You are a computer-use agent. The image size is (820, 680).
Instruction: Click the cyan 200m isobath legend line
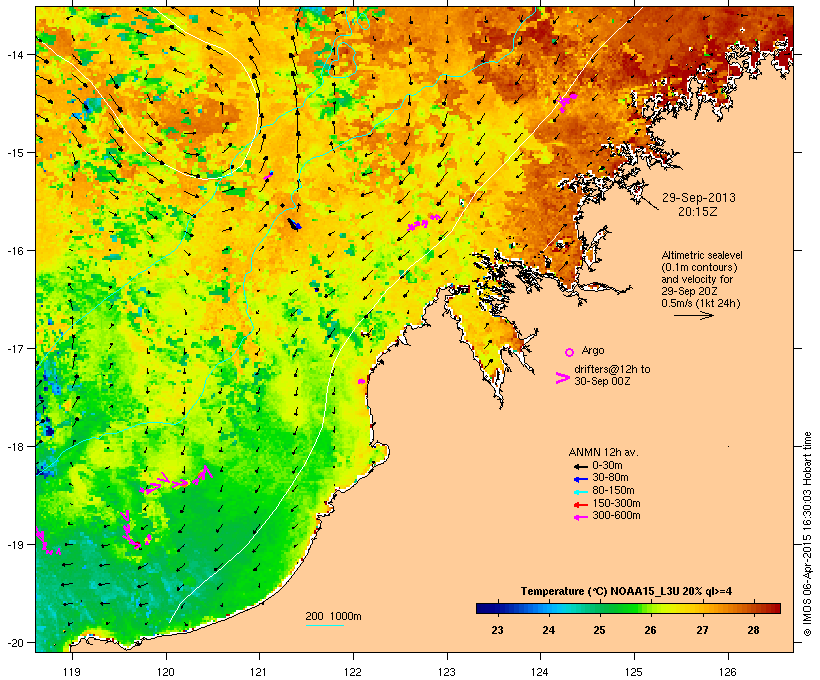pyautogui.click(x=324, y=625)
